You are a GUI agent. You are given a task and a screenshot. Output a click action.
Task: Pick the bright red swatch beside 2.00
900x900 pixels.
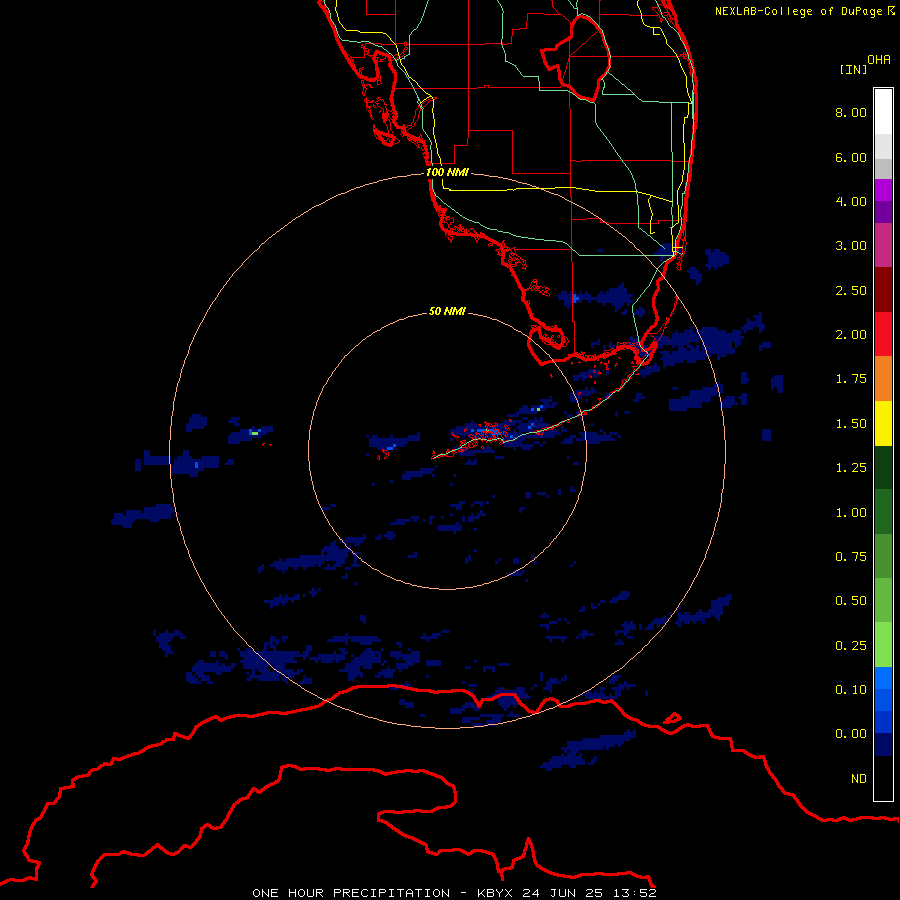point(883,335)
